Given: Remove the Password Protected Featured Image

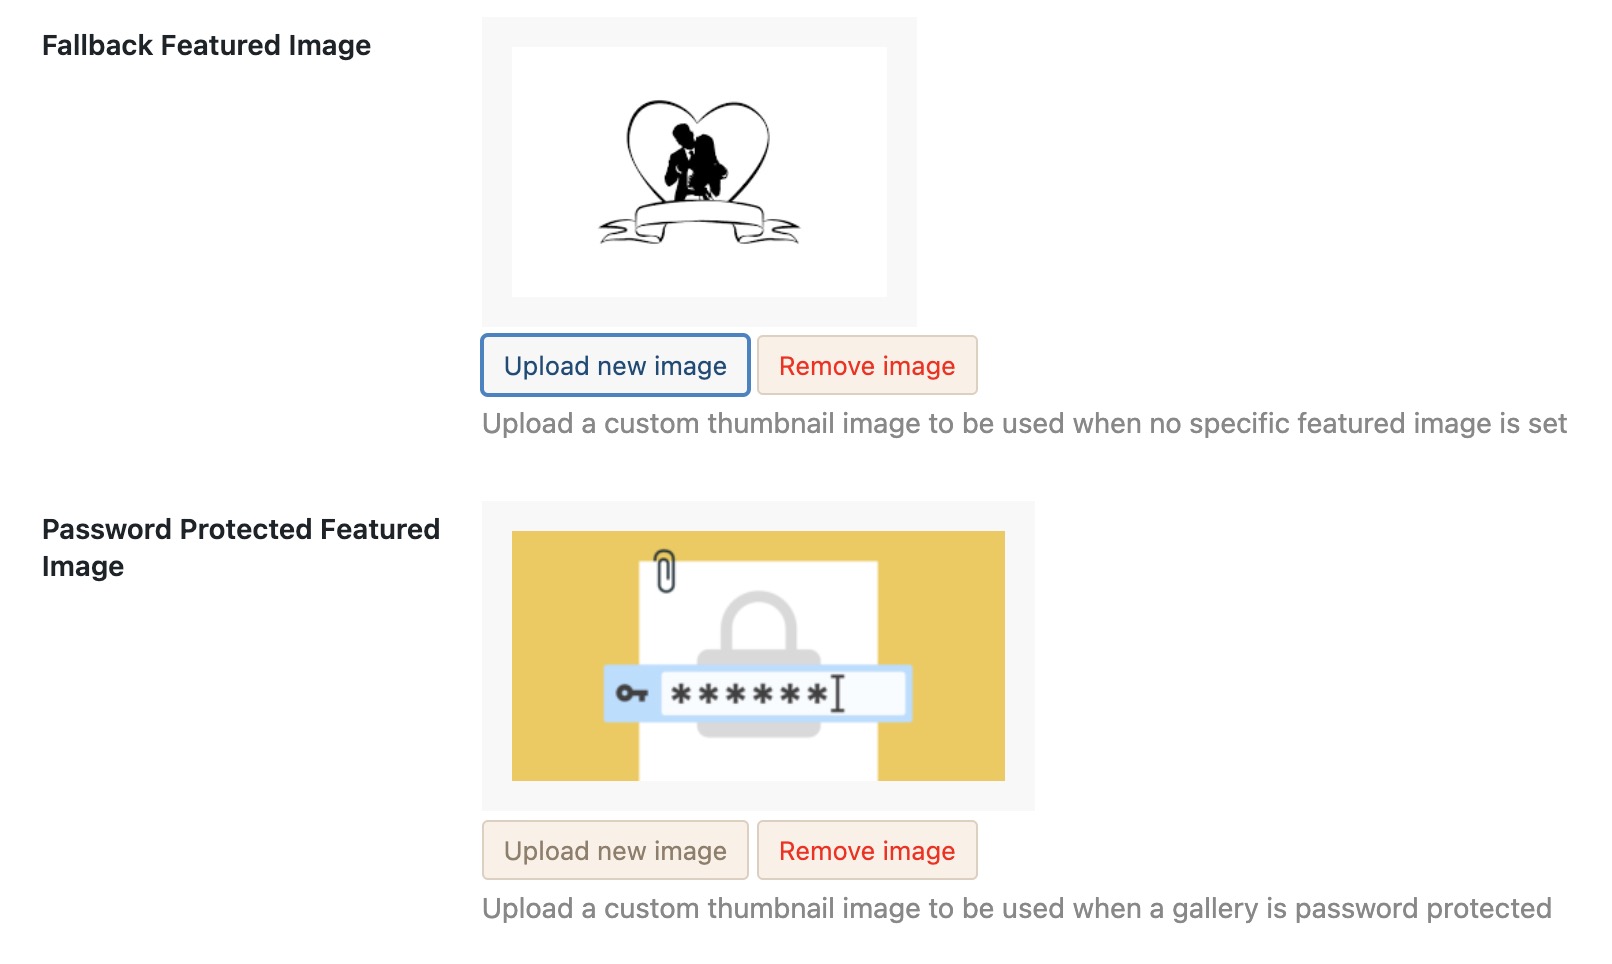Looking at the screenshot, I should point(867,850).
